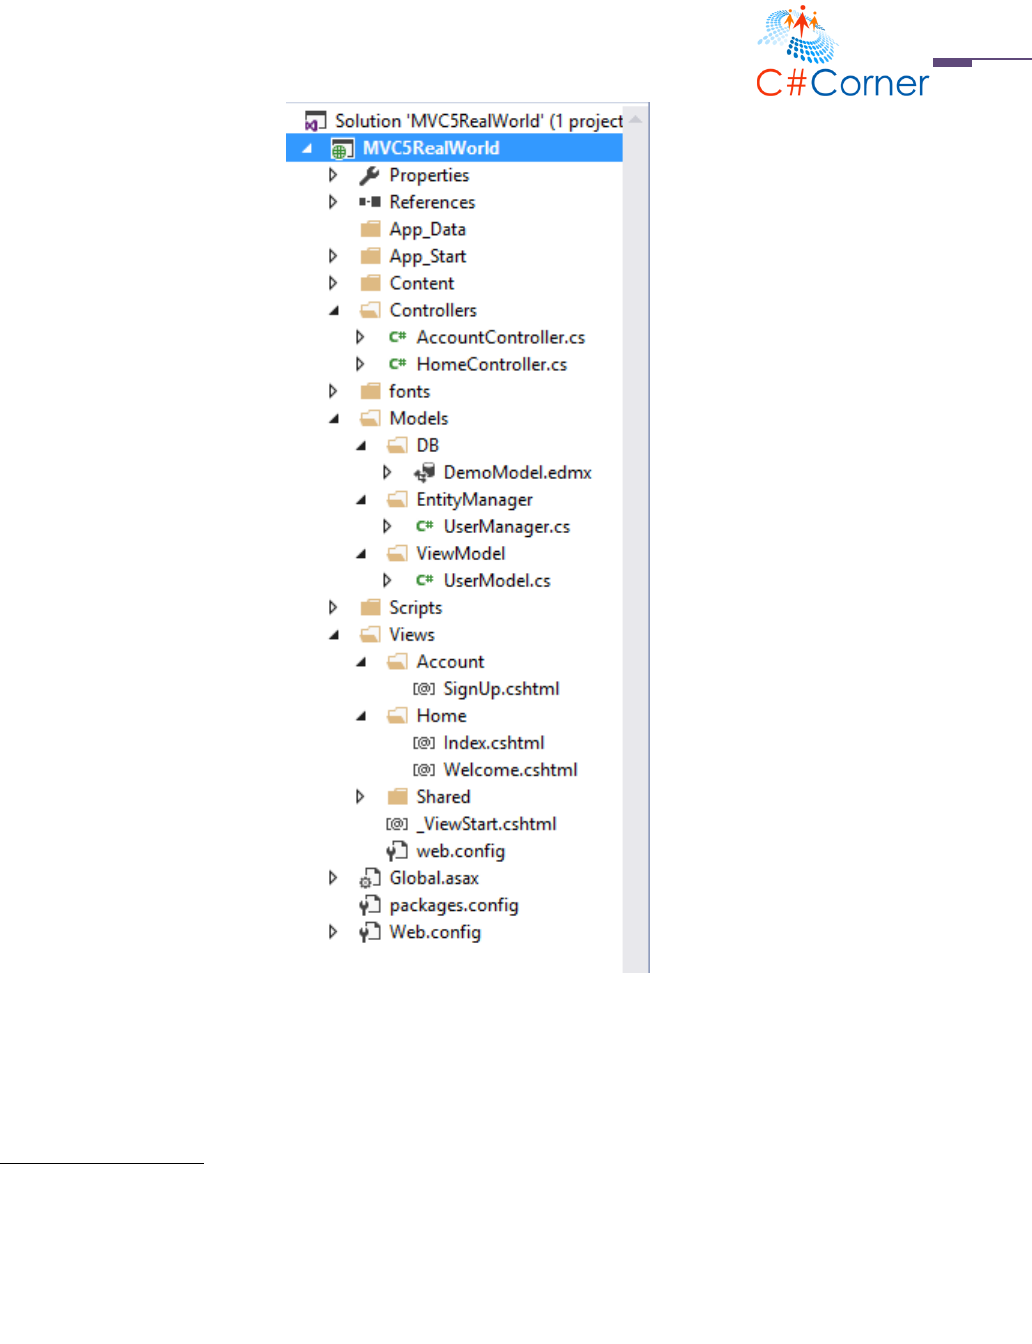This screenshot has width=1032, height=1344.
Task: Expand the Scripts folder
Action: (x=333, y=607)
